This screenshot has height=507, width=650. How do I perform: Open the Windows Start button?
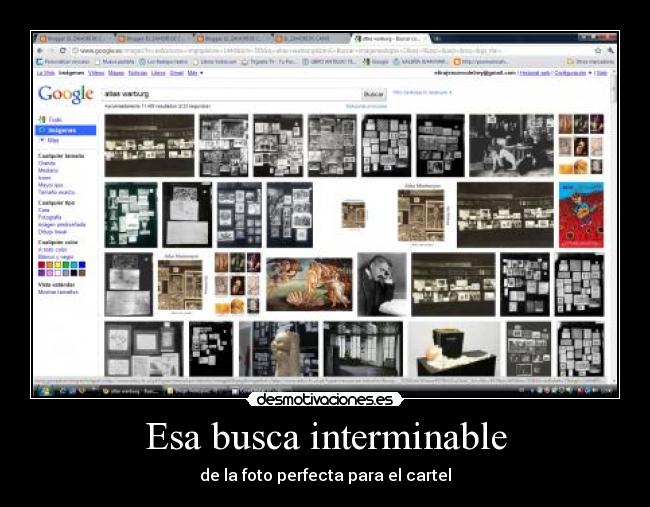(x=44, y=391)
